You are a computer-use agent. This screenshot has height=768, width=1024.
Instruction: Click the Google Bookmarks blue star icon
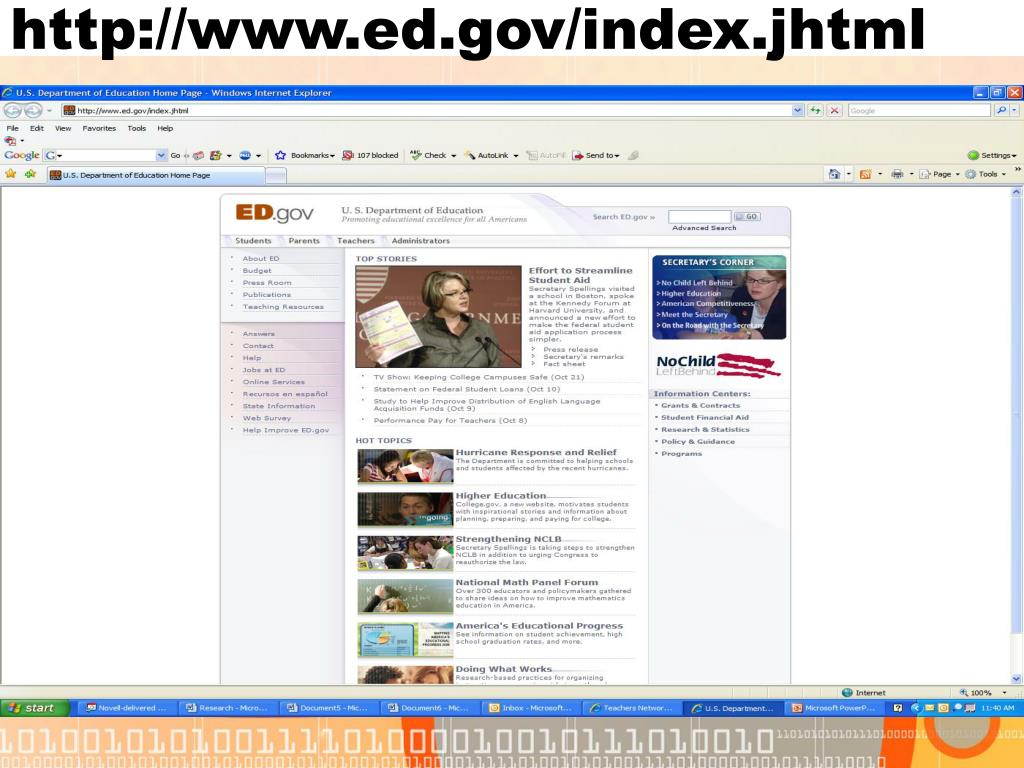click(x=281, y=155)
